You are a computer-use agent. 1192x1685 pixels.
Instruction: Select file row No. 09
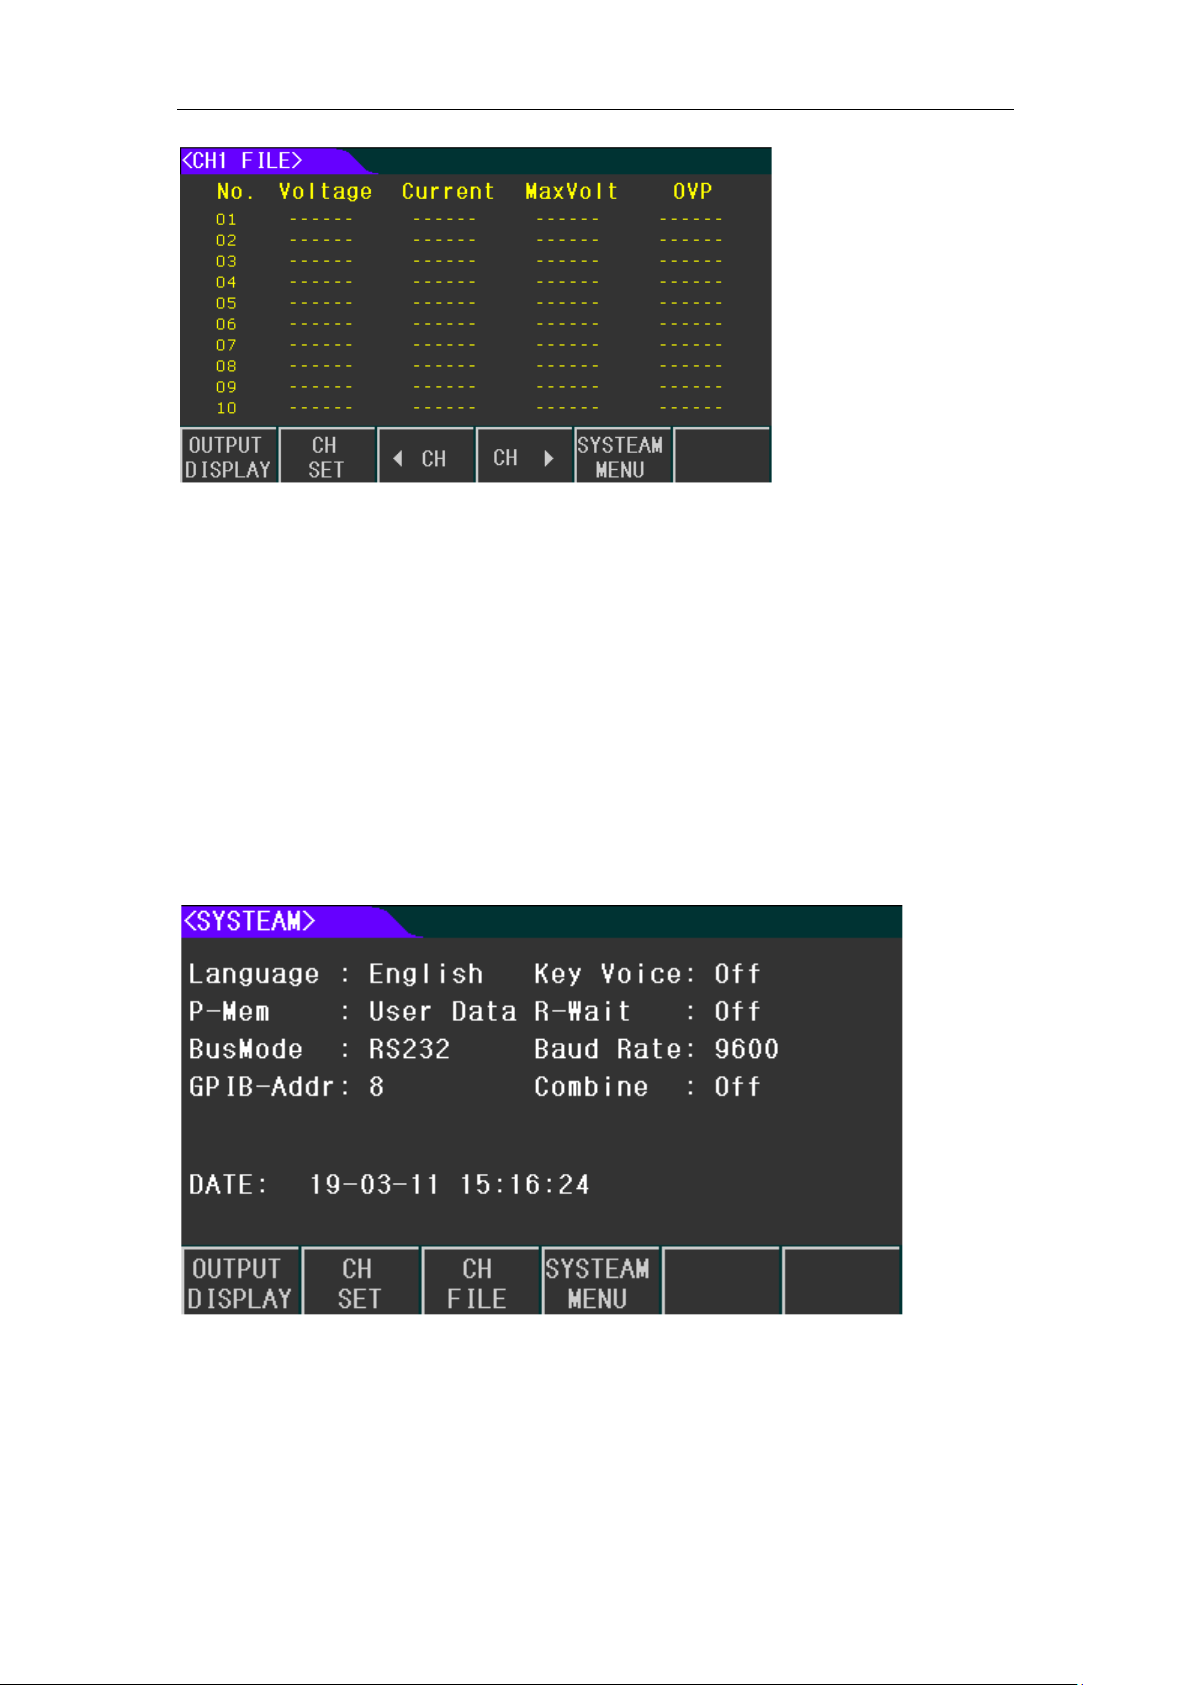click(469, 387)
